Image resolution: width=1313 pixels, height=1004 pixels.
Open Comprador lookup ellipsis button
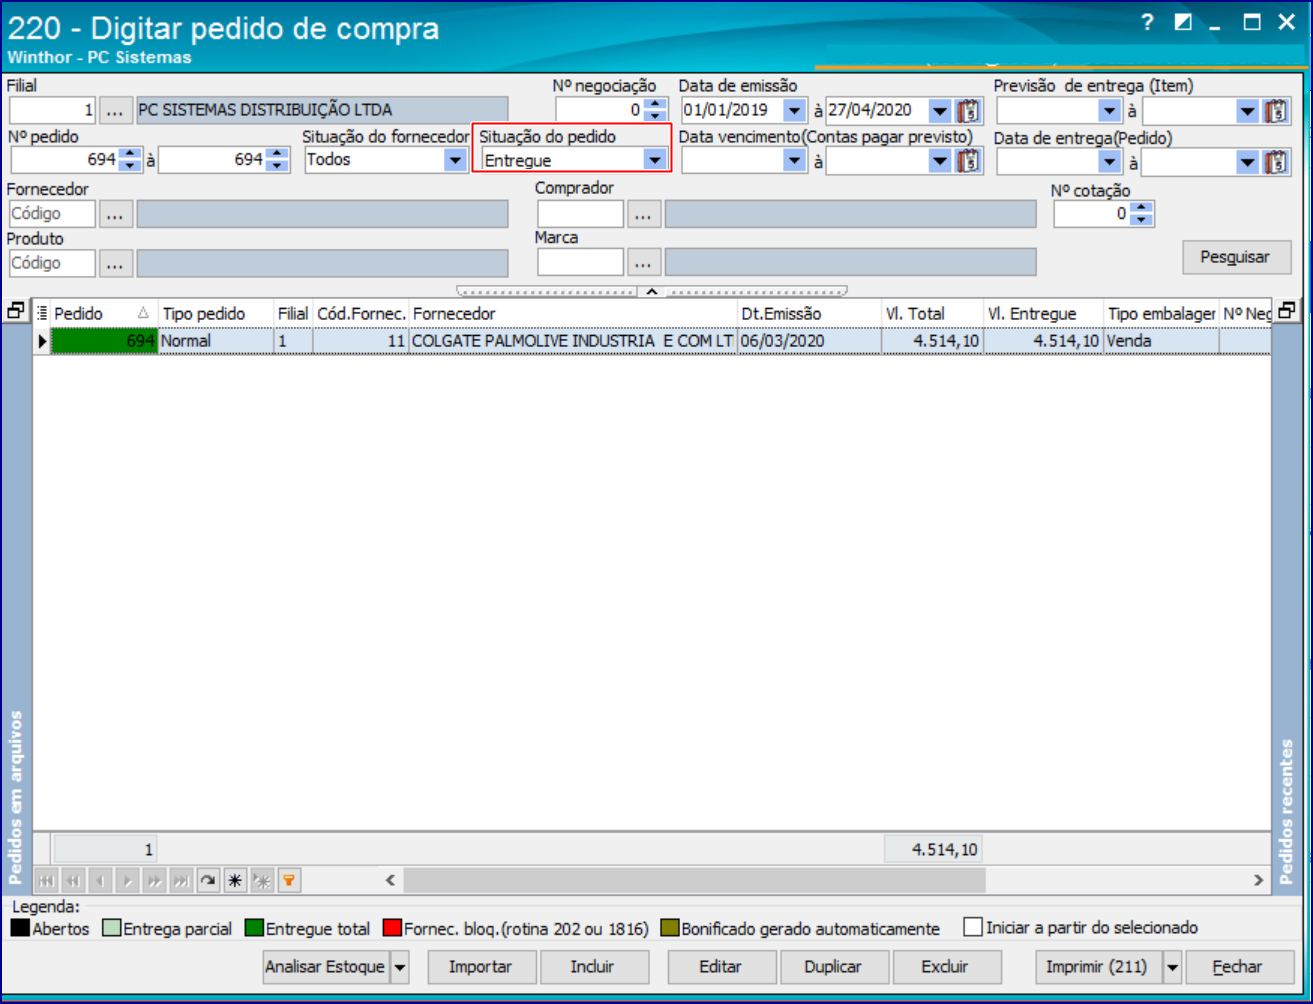coord(644,213)
